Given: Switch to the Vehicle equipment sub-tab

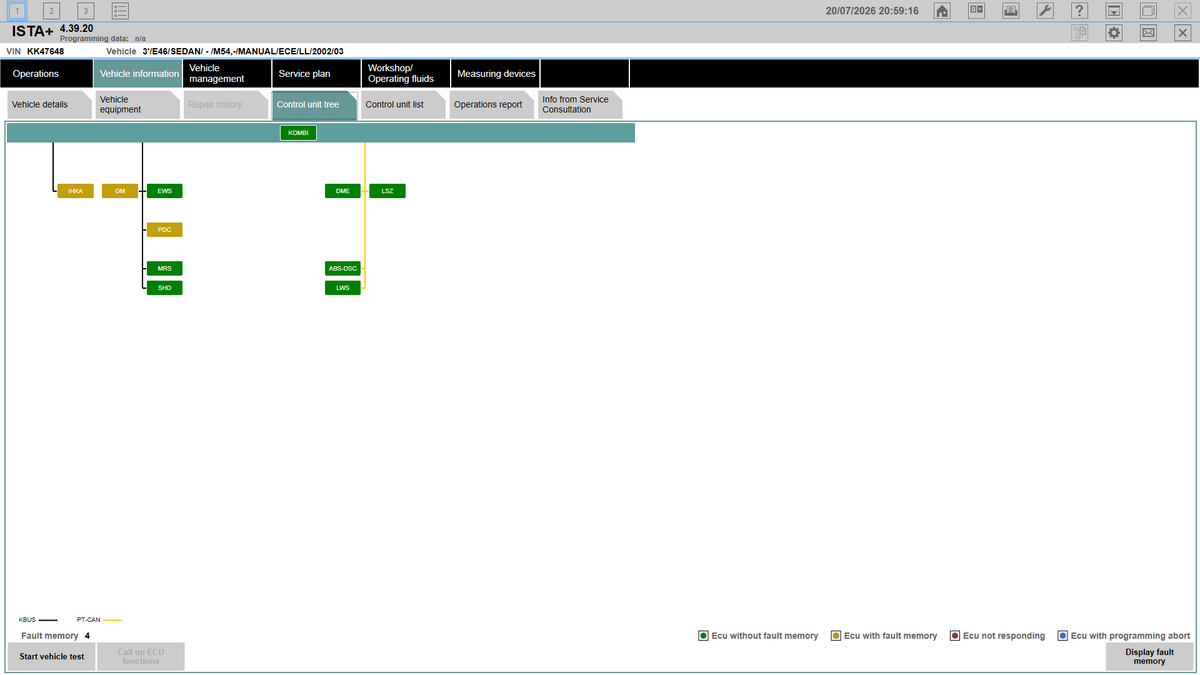Looking at the screenshot, I should [x=137, y=105].
